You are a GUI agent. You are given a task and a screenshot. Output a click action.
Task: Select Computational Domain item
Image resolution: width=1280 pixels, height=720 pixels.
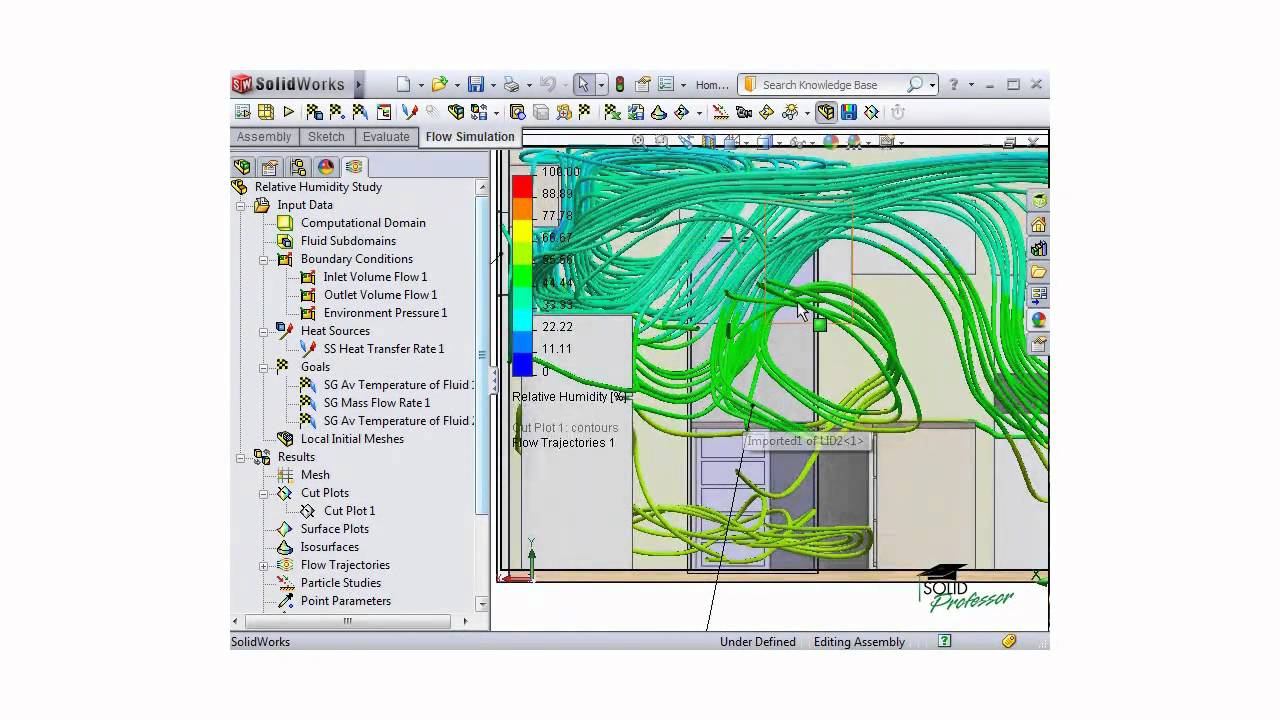[x=363, y=223]
